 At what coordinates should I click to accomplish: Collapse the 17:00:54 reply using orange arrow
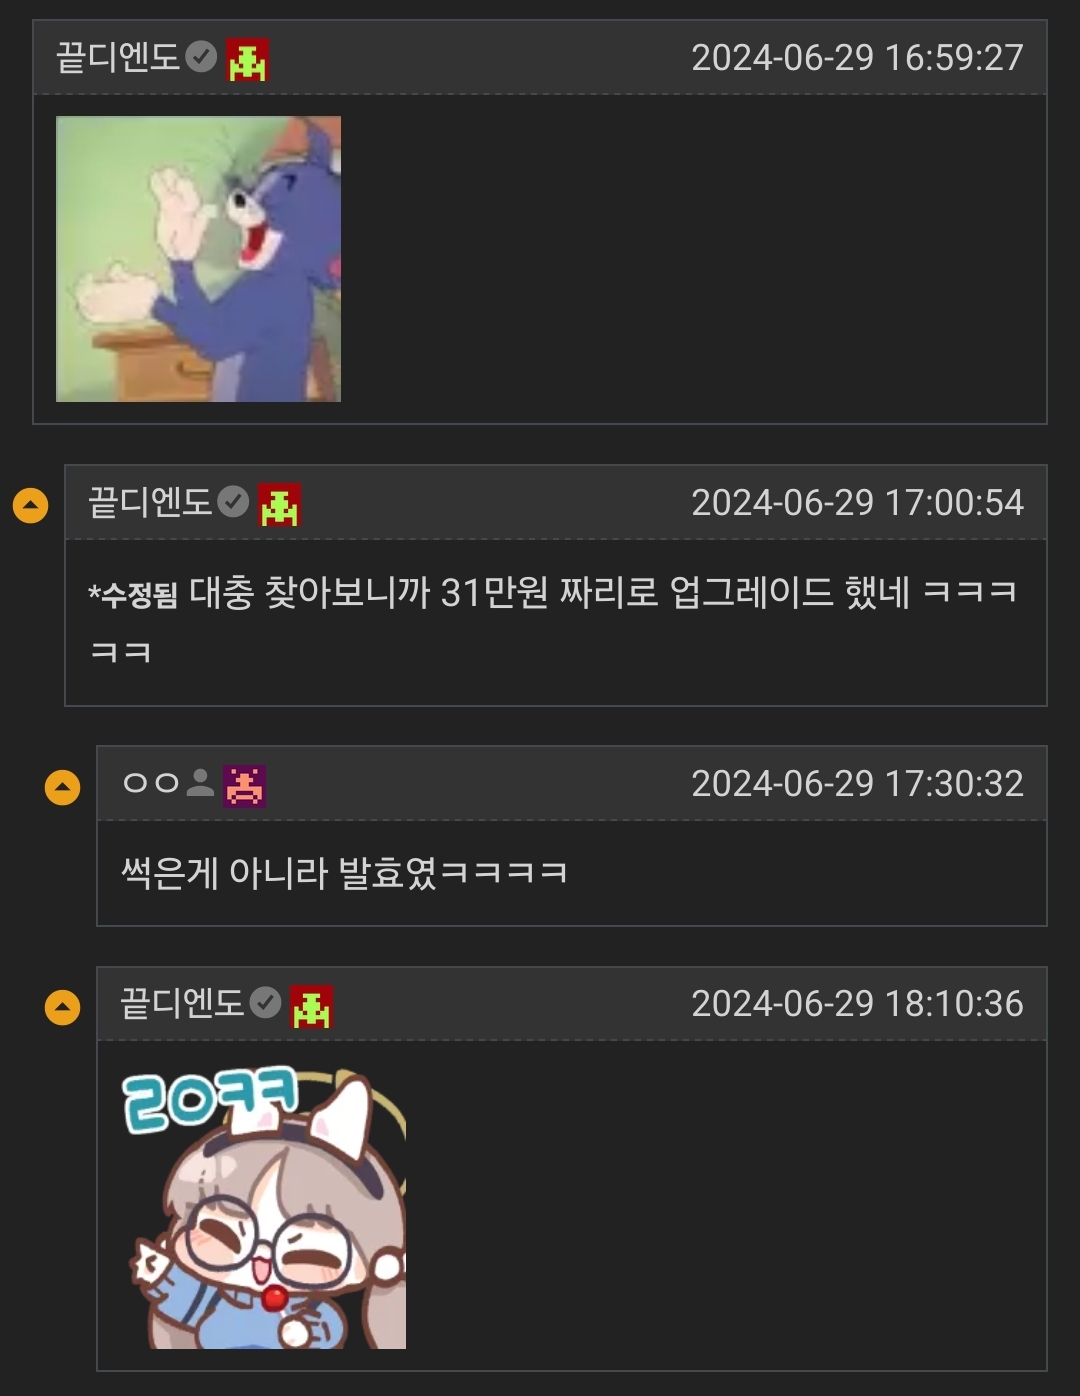pos(30,506)
